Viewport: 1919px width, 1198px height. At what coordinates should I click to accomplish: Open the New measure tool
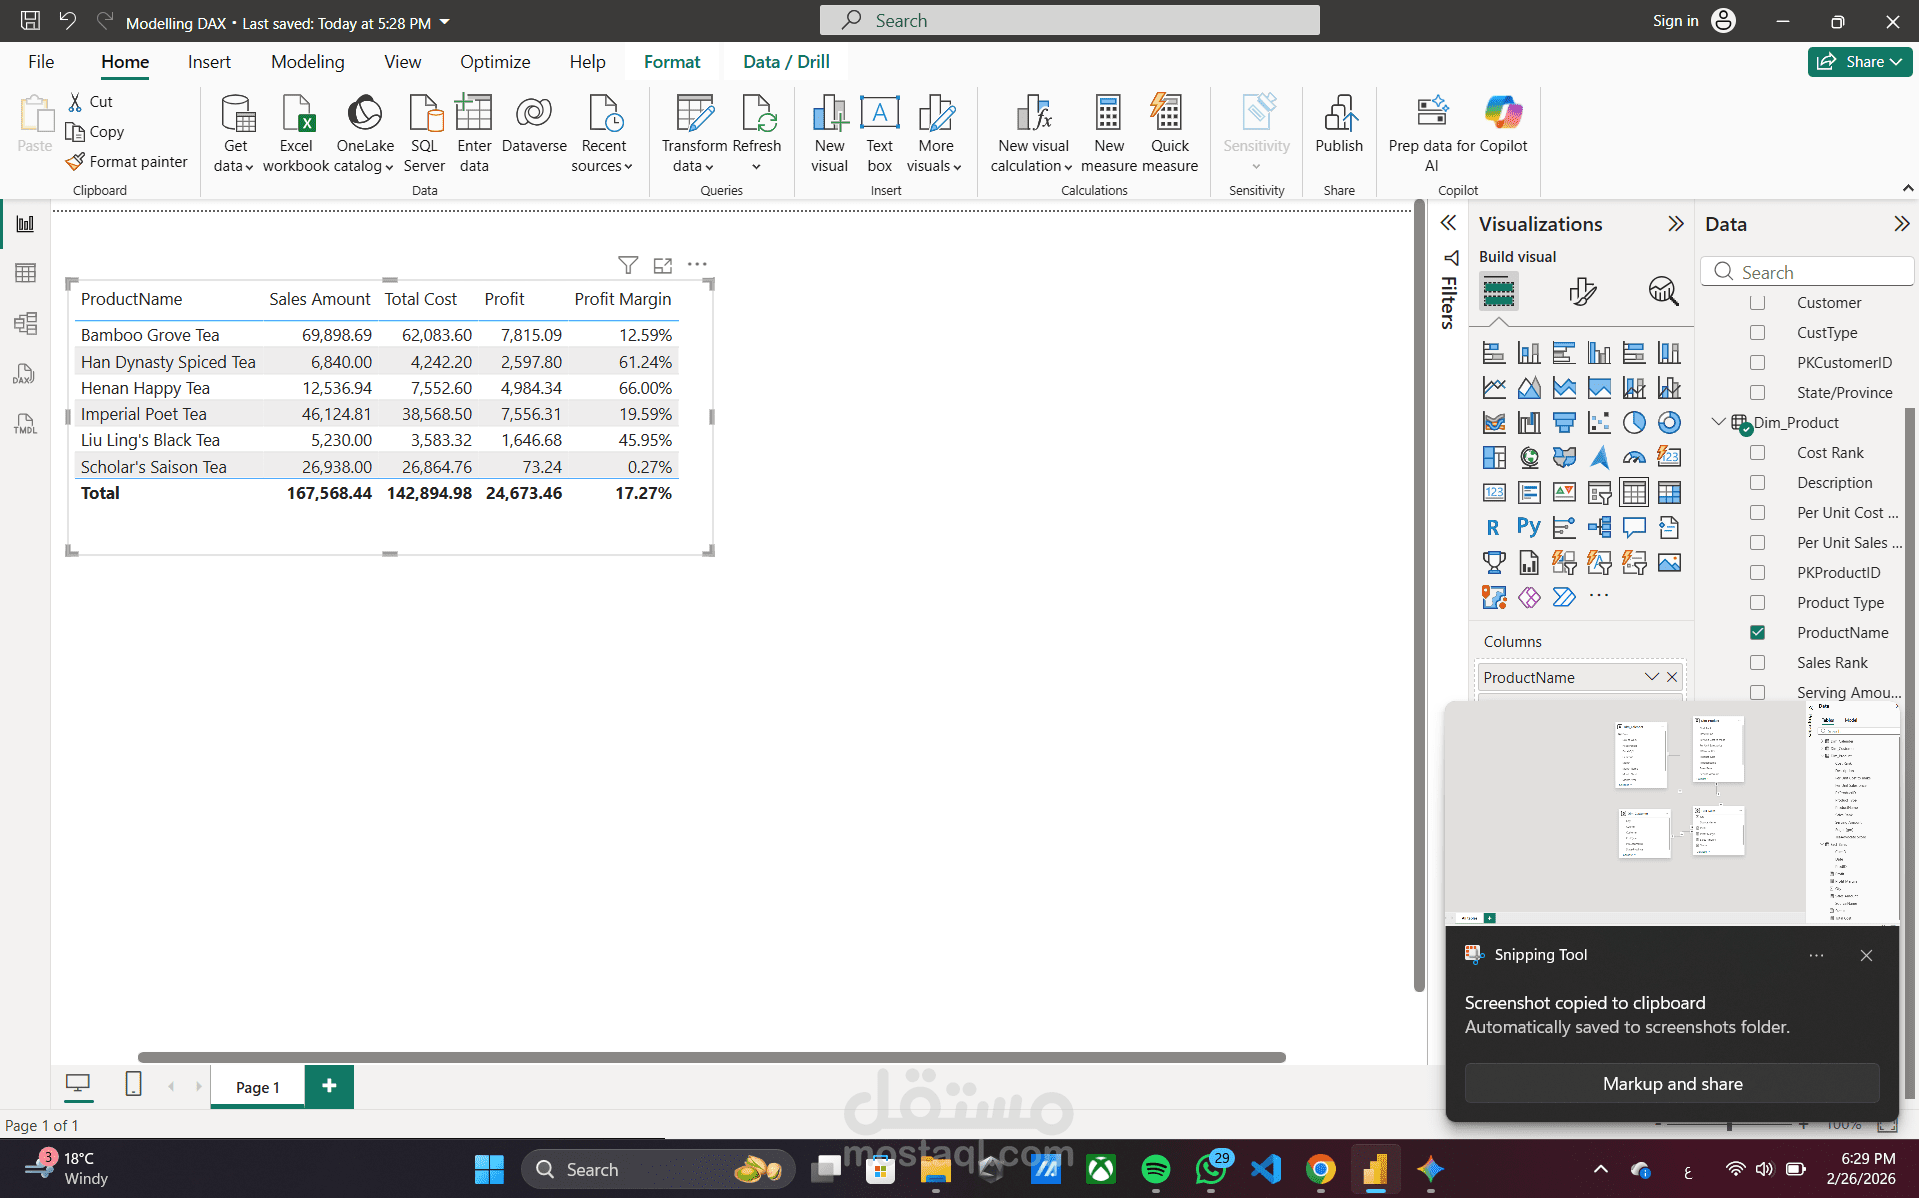[x=1108, y=132]
